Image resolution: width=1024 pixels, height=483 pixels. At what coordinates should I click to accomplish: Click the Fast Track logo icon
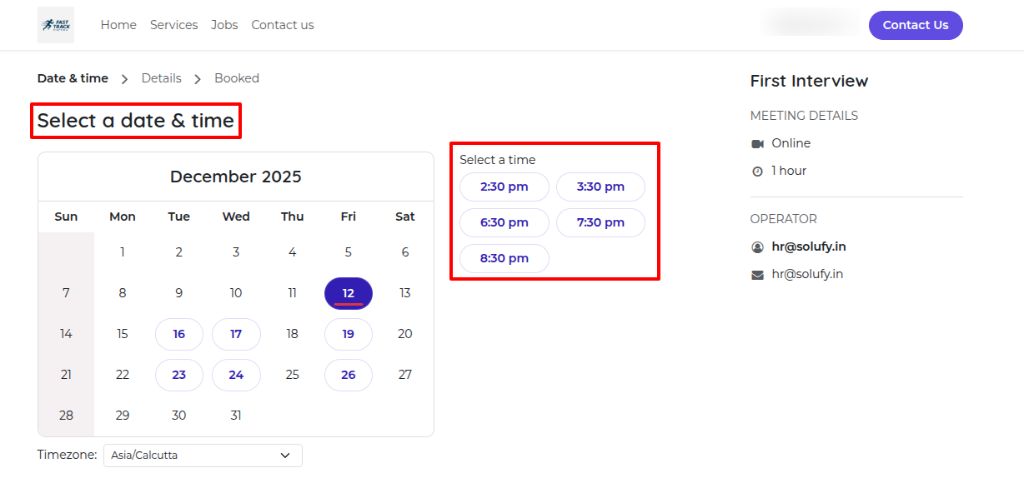point(55,25)
